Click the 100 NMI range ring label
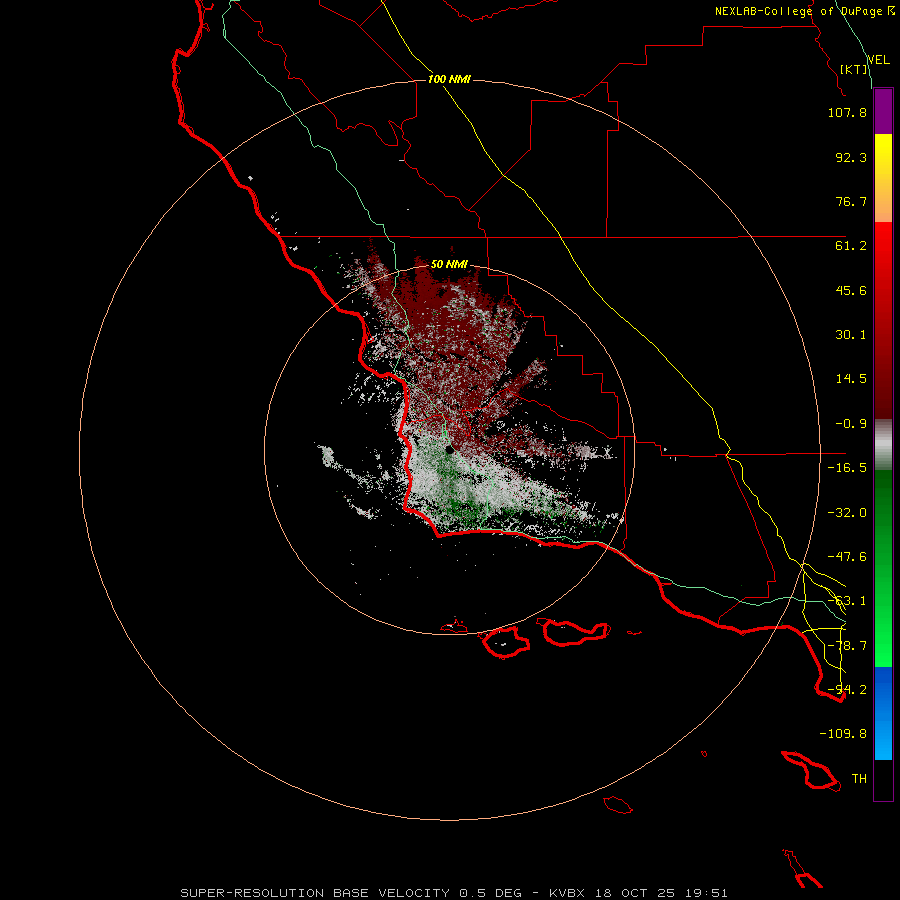This screenshot has width=900, height=900. click(x=449, y=79)
